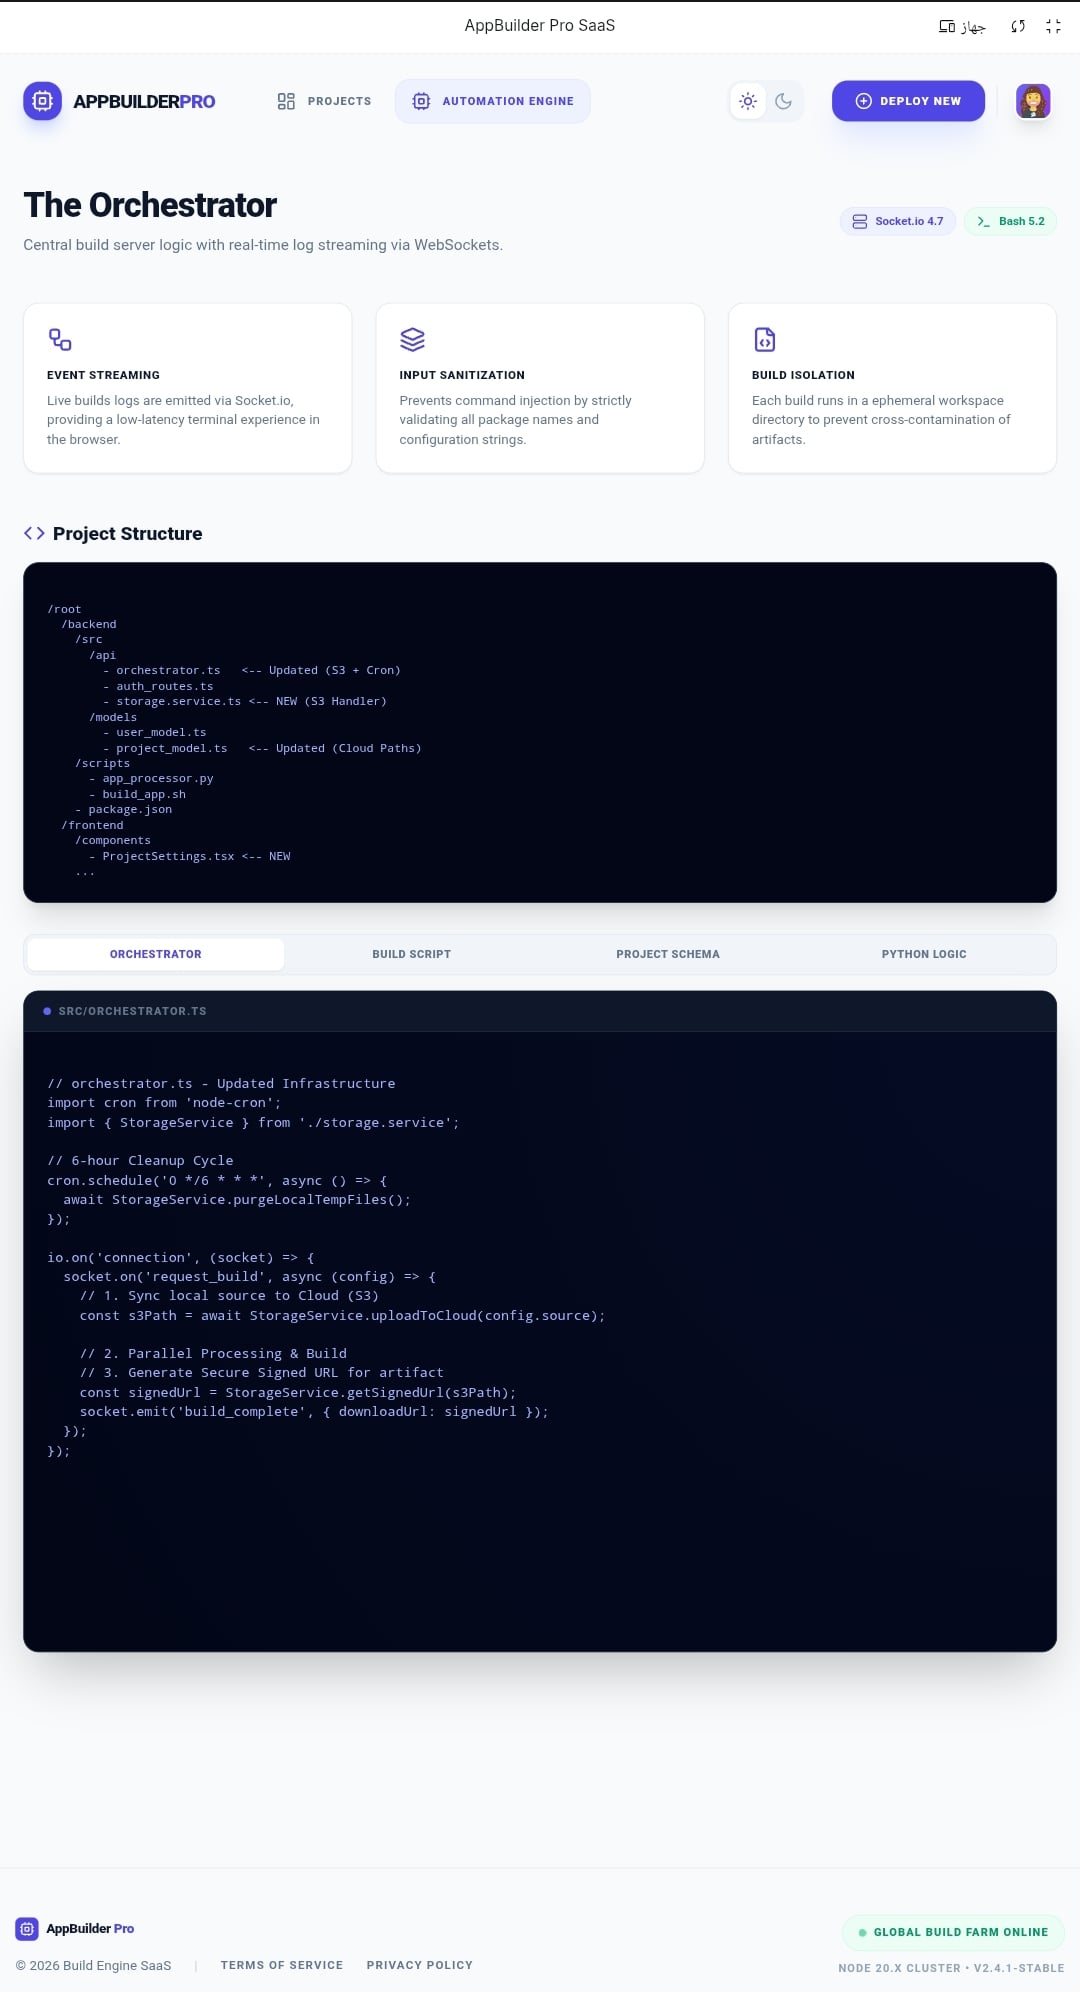This screenshot has width=1080, height=1992.
Task: Click the Global Build Farm Online status badge
Action: coord(953,1932)
